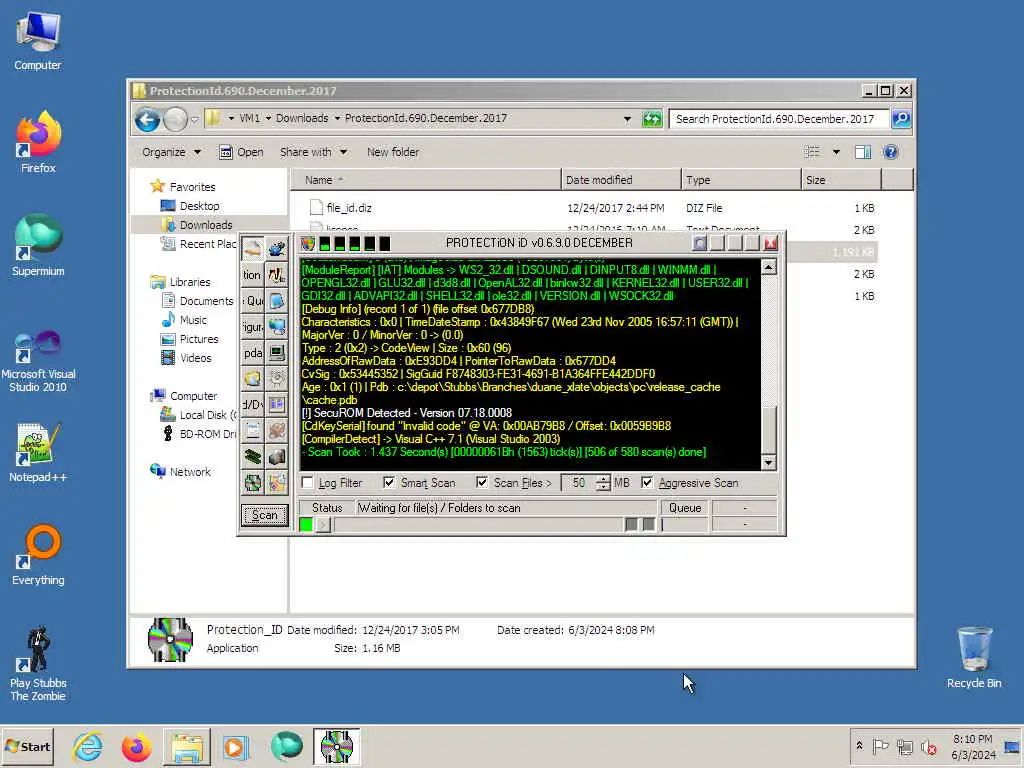The height and width of the screenshot is (768, 1024).
Task: Click the yellow folder icon in Protection ID sidebar
Action: (x=253, y=379)
